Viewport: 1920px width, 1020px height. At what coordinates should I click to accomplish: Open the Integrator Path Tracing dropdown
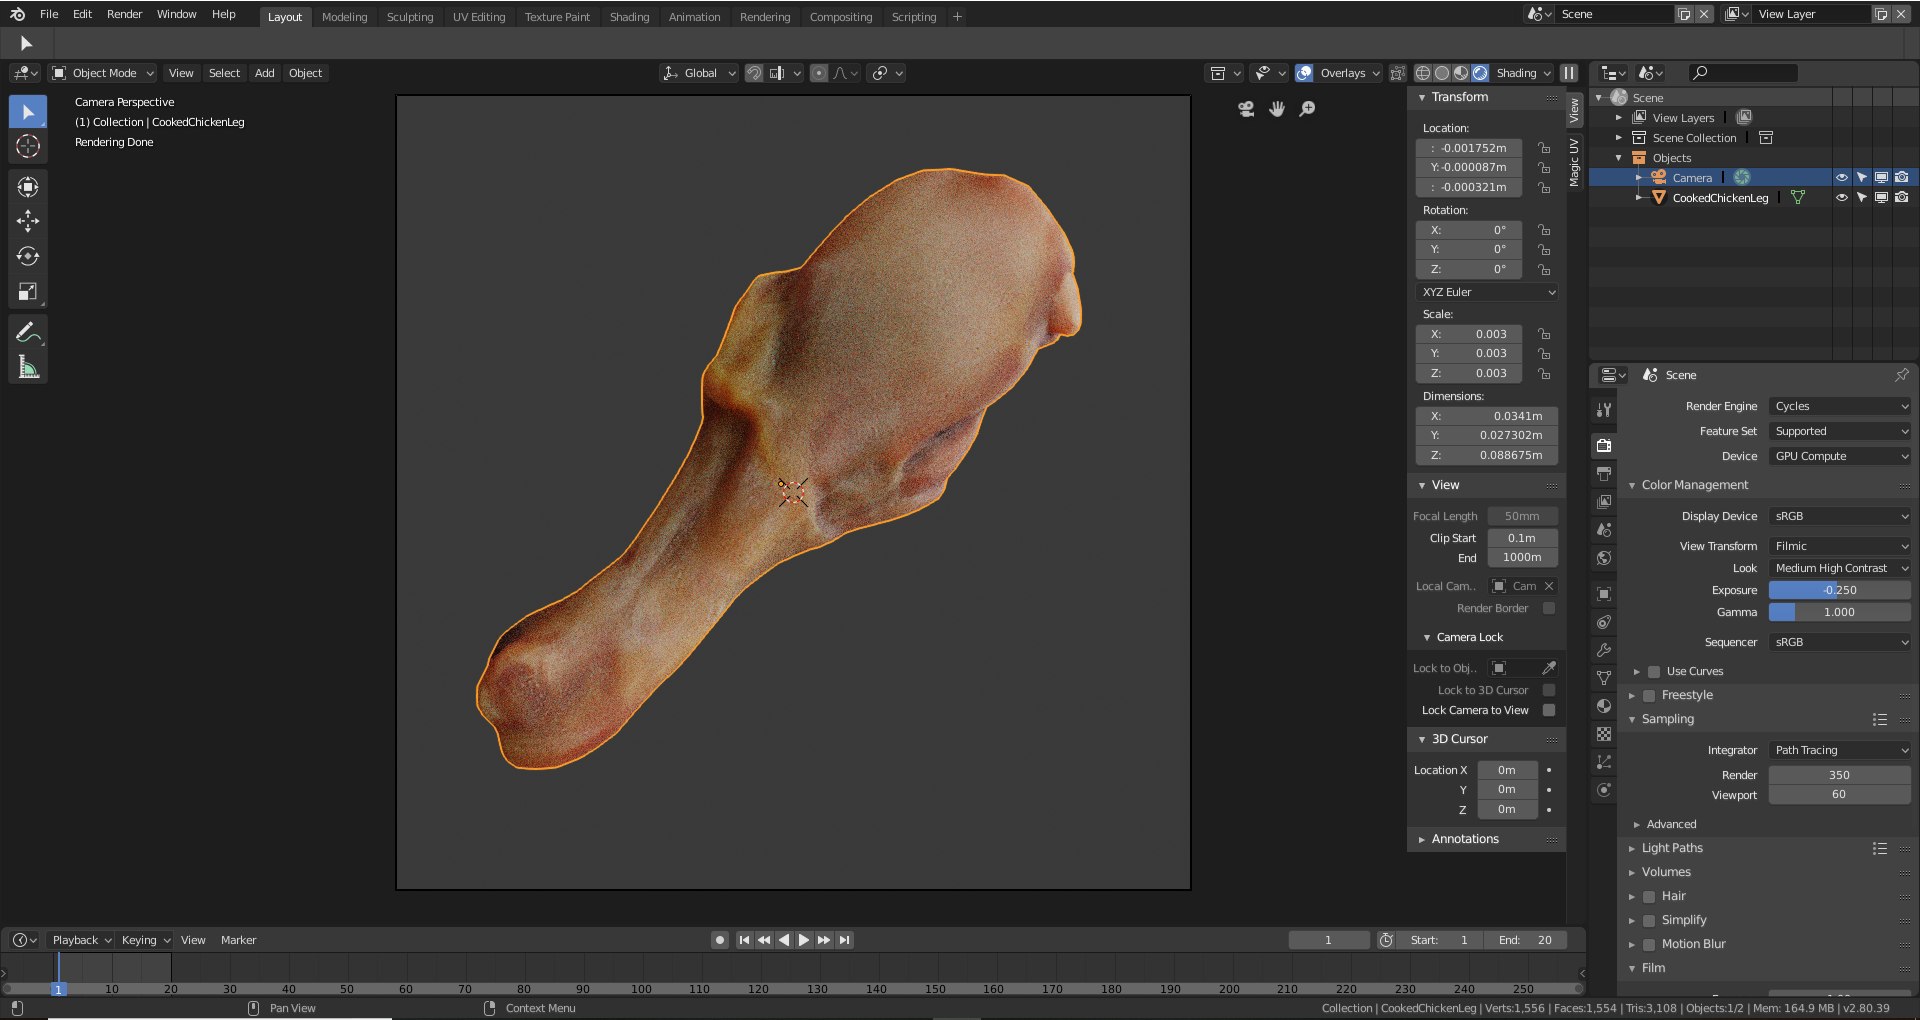[x=1840, y=750]
